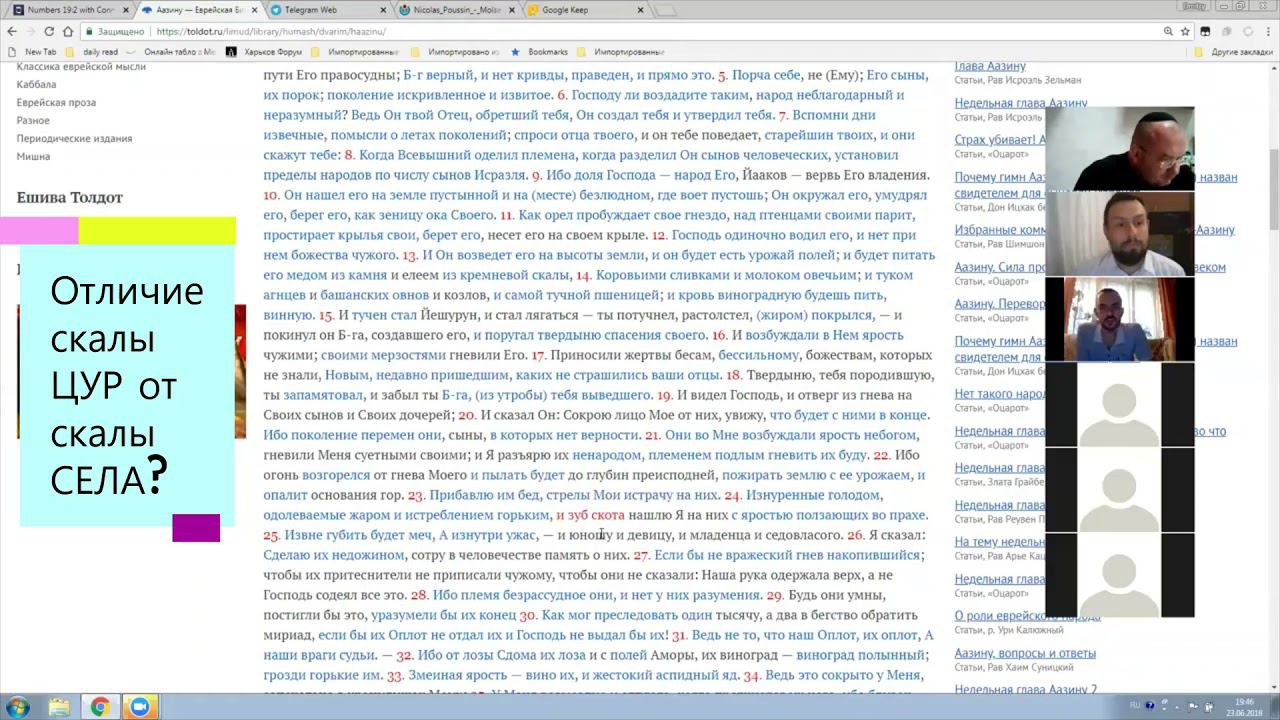Image resolution: width=1280 pixels, height=720 pixels.
Task: Click the 'Ешива Толдот' heading
Action: [70, 197]
